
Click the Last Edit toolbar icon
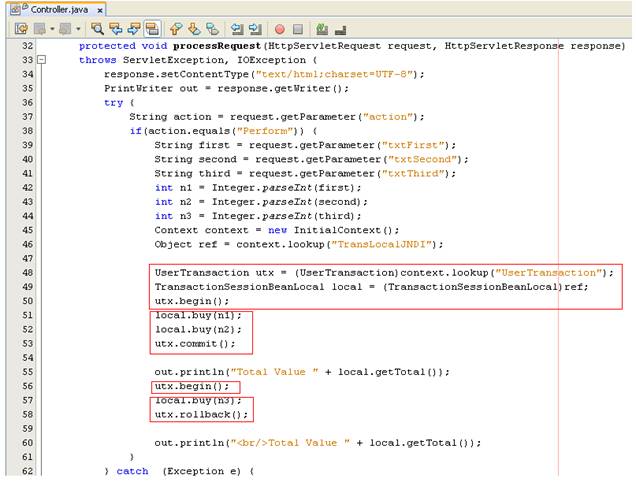(x=21, y=29)
